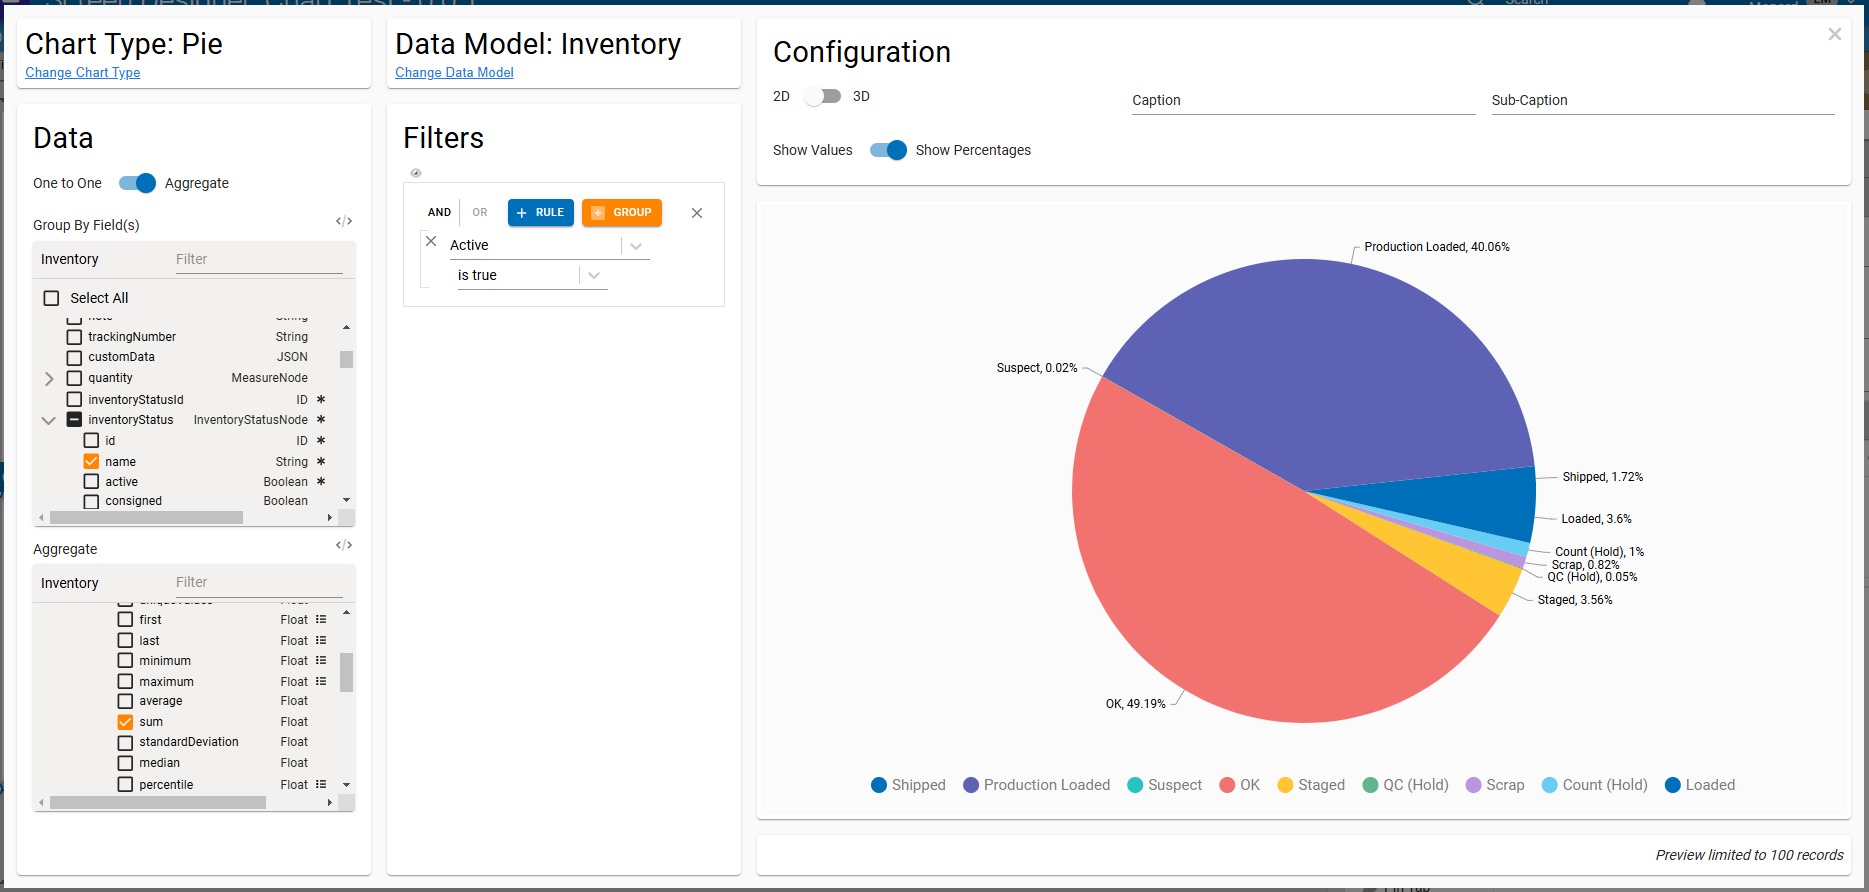Click asterisk icon on the id field row
This screenshot has height=892, width=1869.
pyautogui.click(x=321, y=441)
